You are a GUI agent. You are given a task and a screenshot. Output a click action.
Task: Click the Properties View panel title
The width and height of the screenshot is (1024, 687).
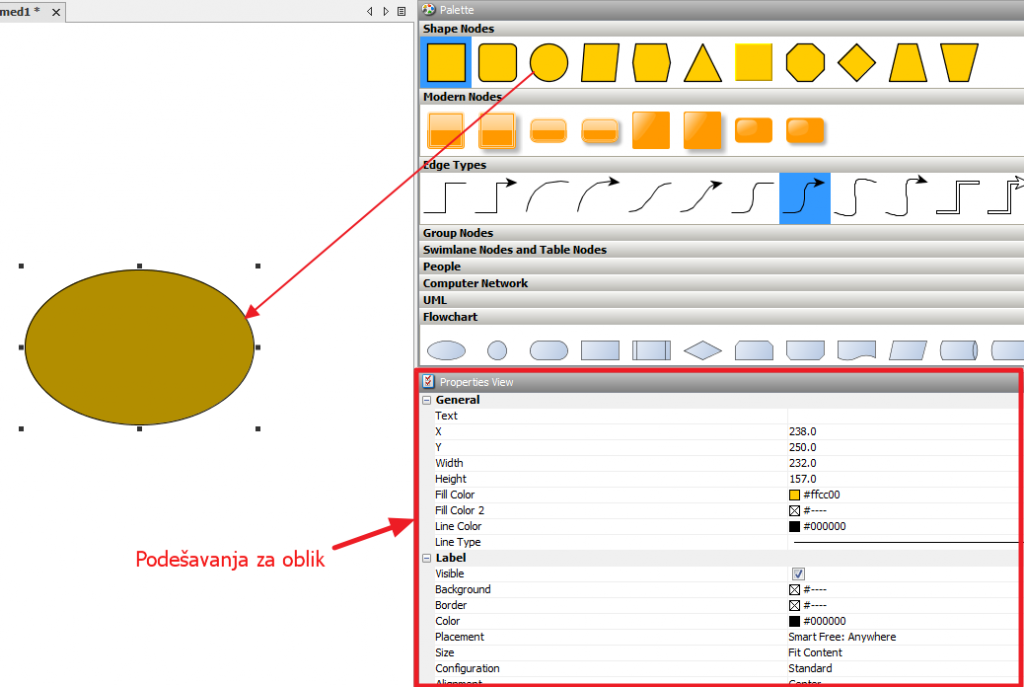[x=476, y=382]
